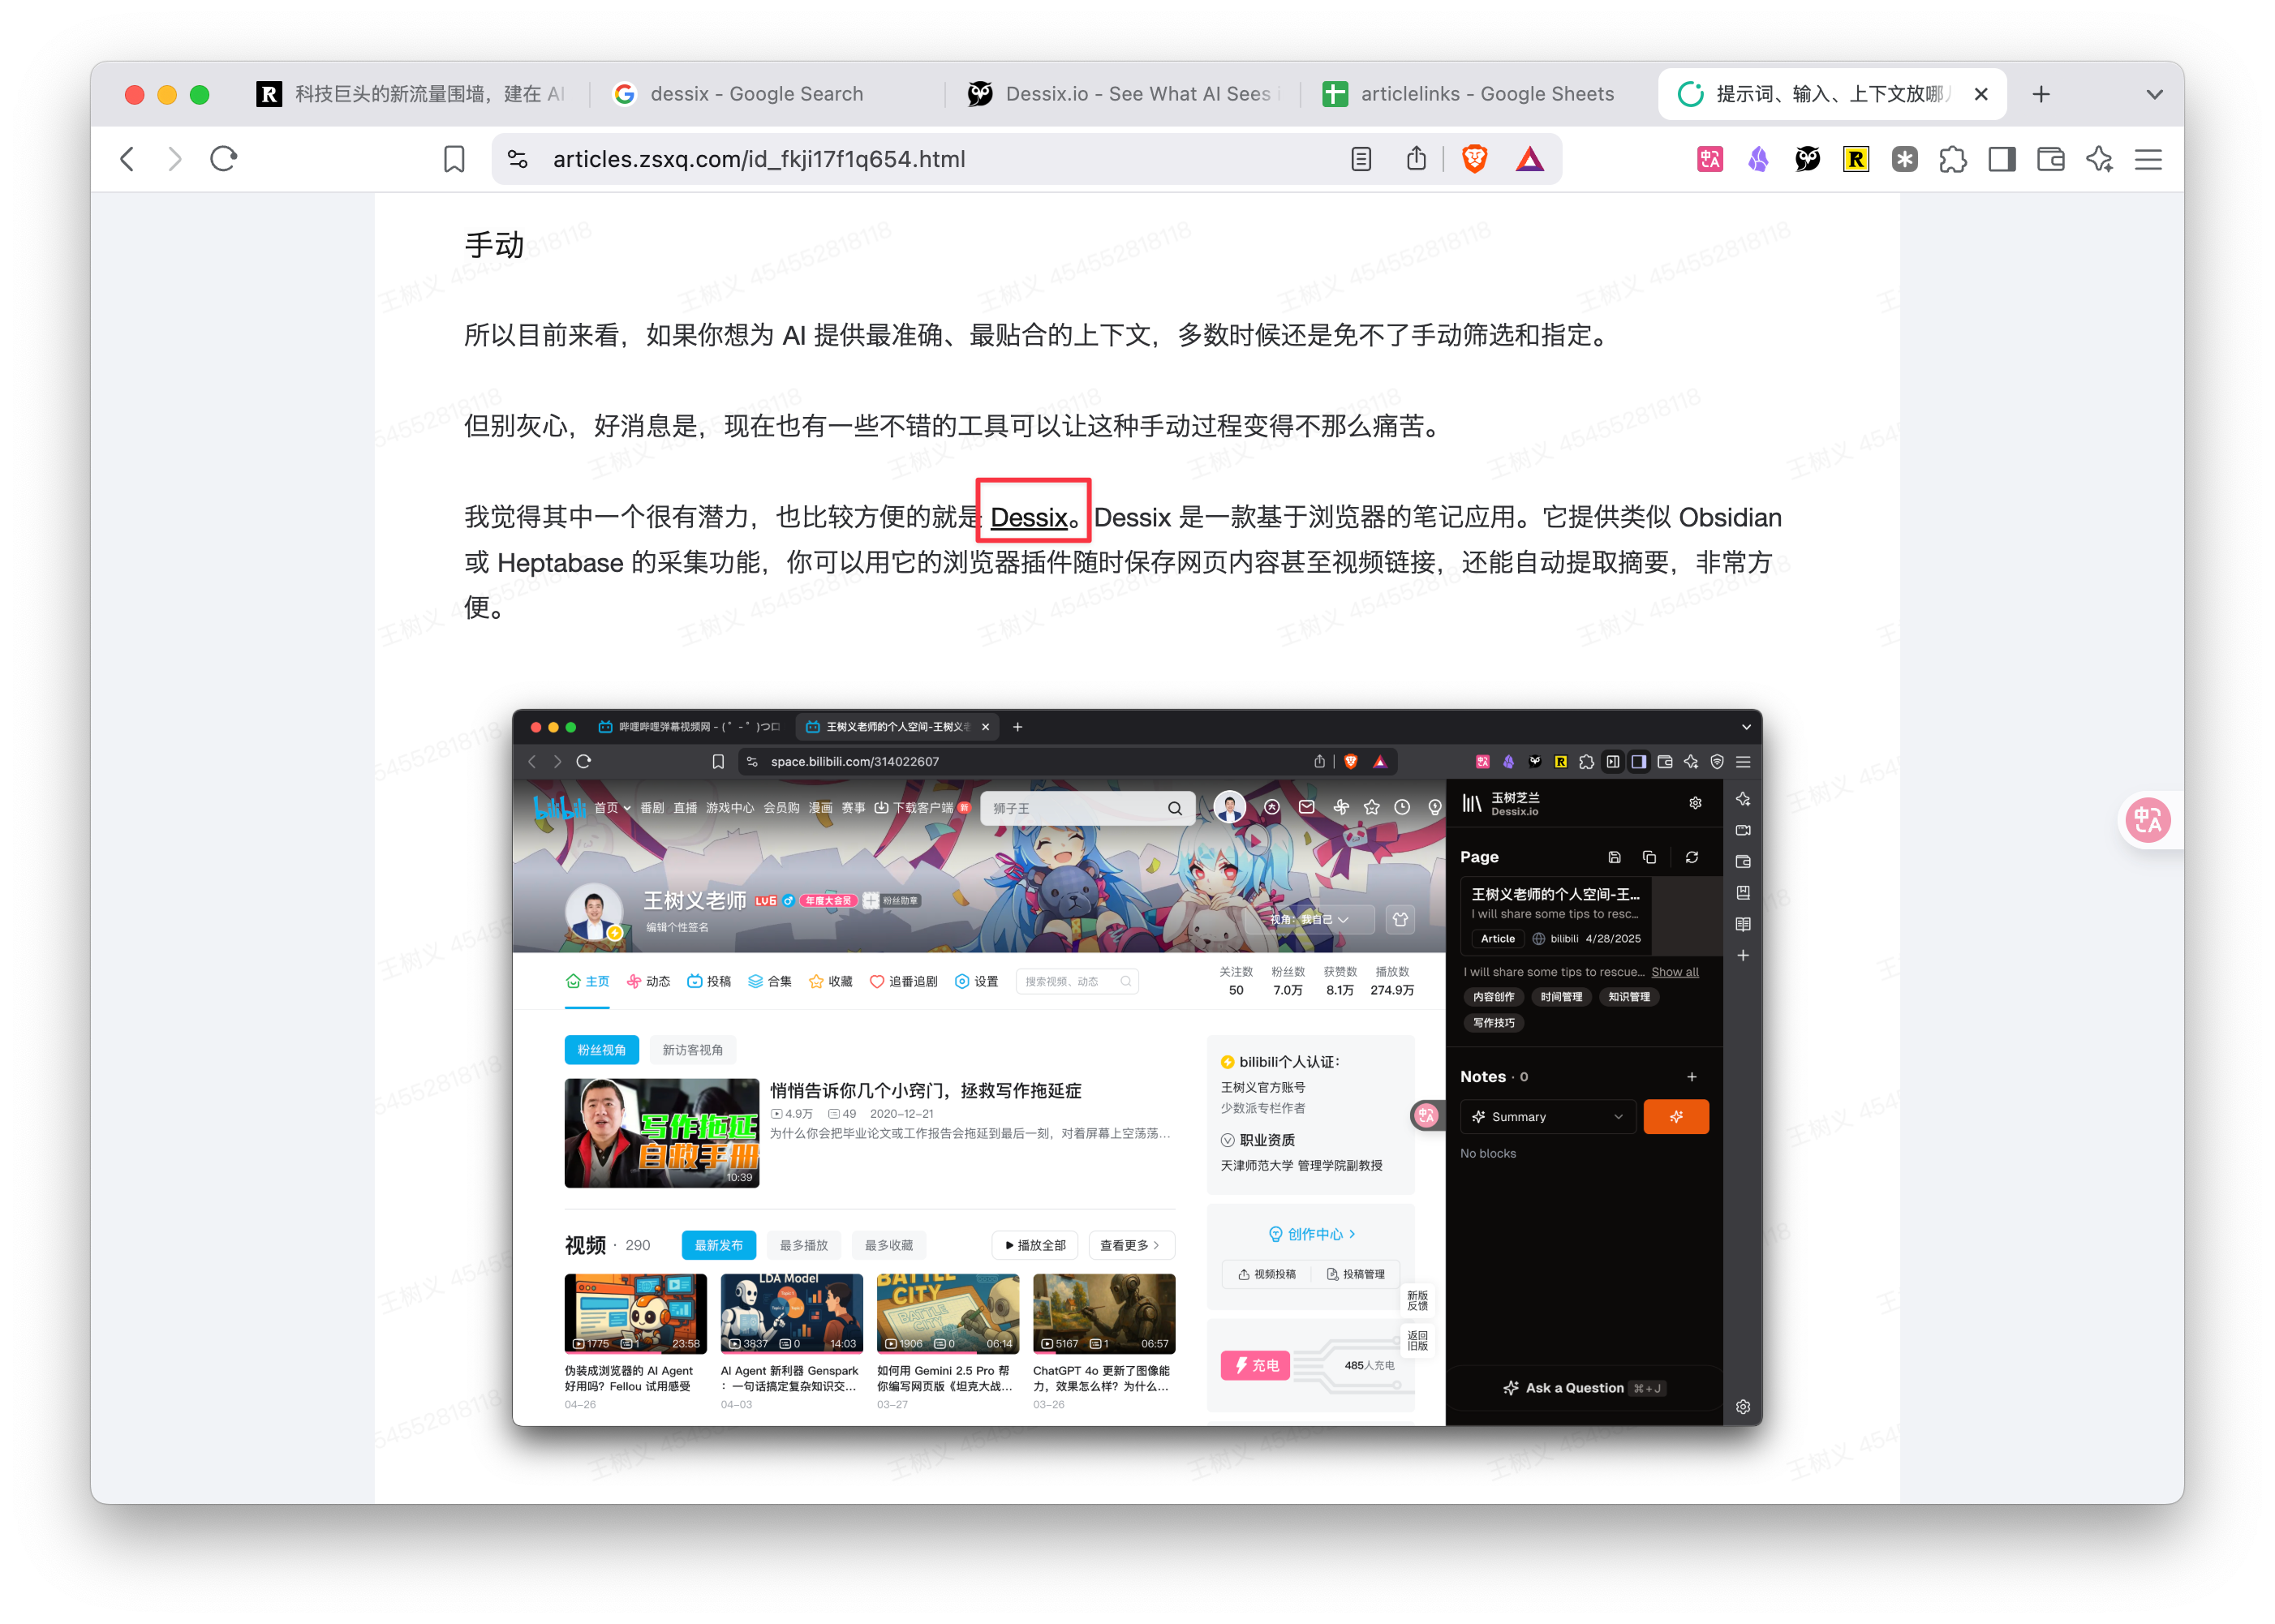Open the Readwise Reader extension
2275x1624 pixels.
1856,159
